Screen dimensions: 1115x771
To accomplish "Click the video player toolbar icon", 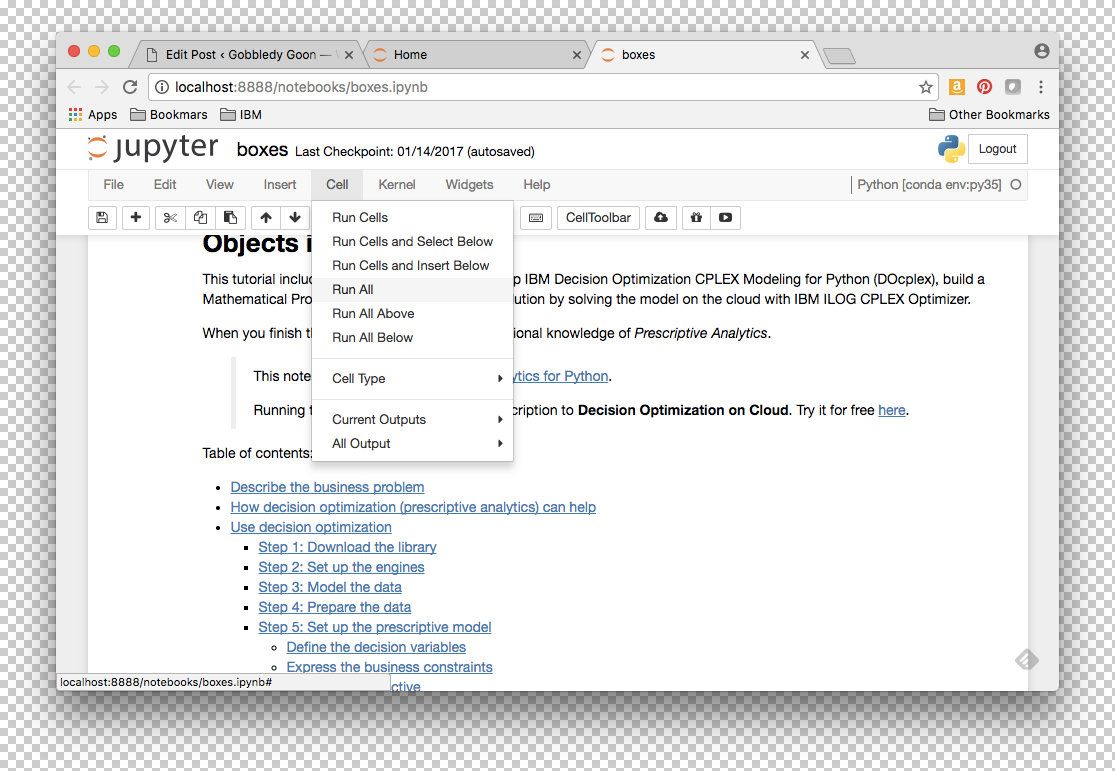I will point(725,218).
